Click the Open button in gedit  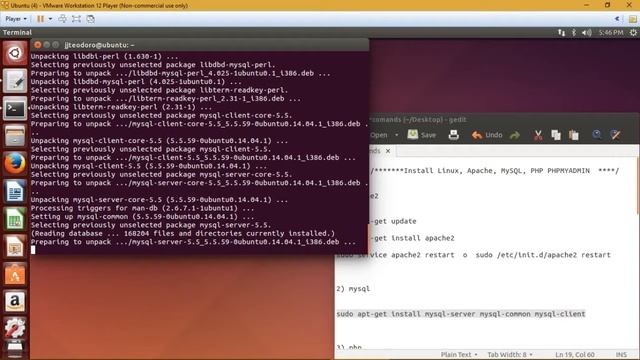pos(379,135)
